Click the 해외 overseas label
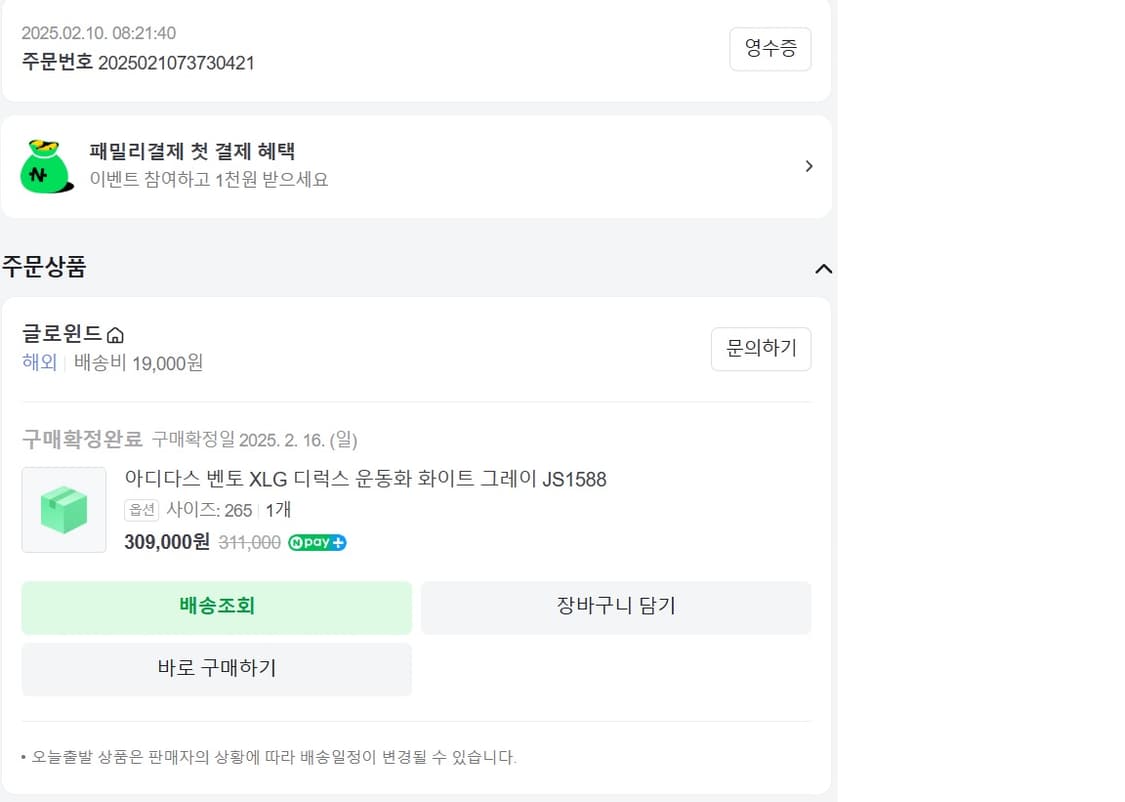1125x802 pixels. click(x=39, y=362)
